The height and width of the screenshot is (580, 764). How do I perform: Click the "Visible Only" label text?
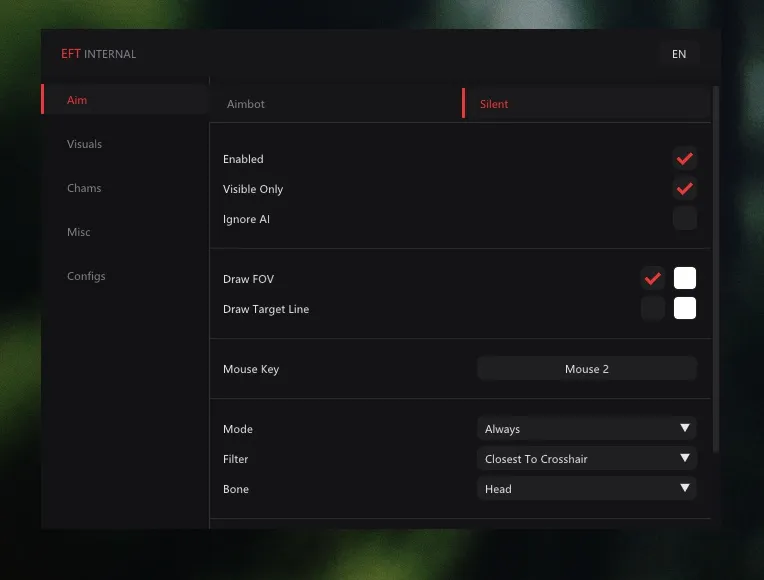(253, 189)
